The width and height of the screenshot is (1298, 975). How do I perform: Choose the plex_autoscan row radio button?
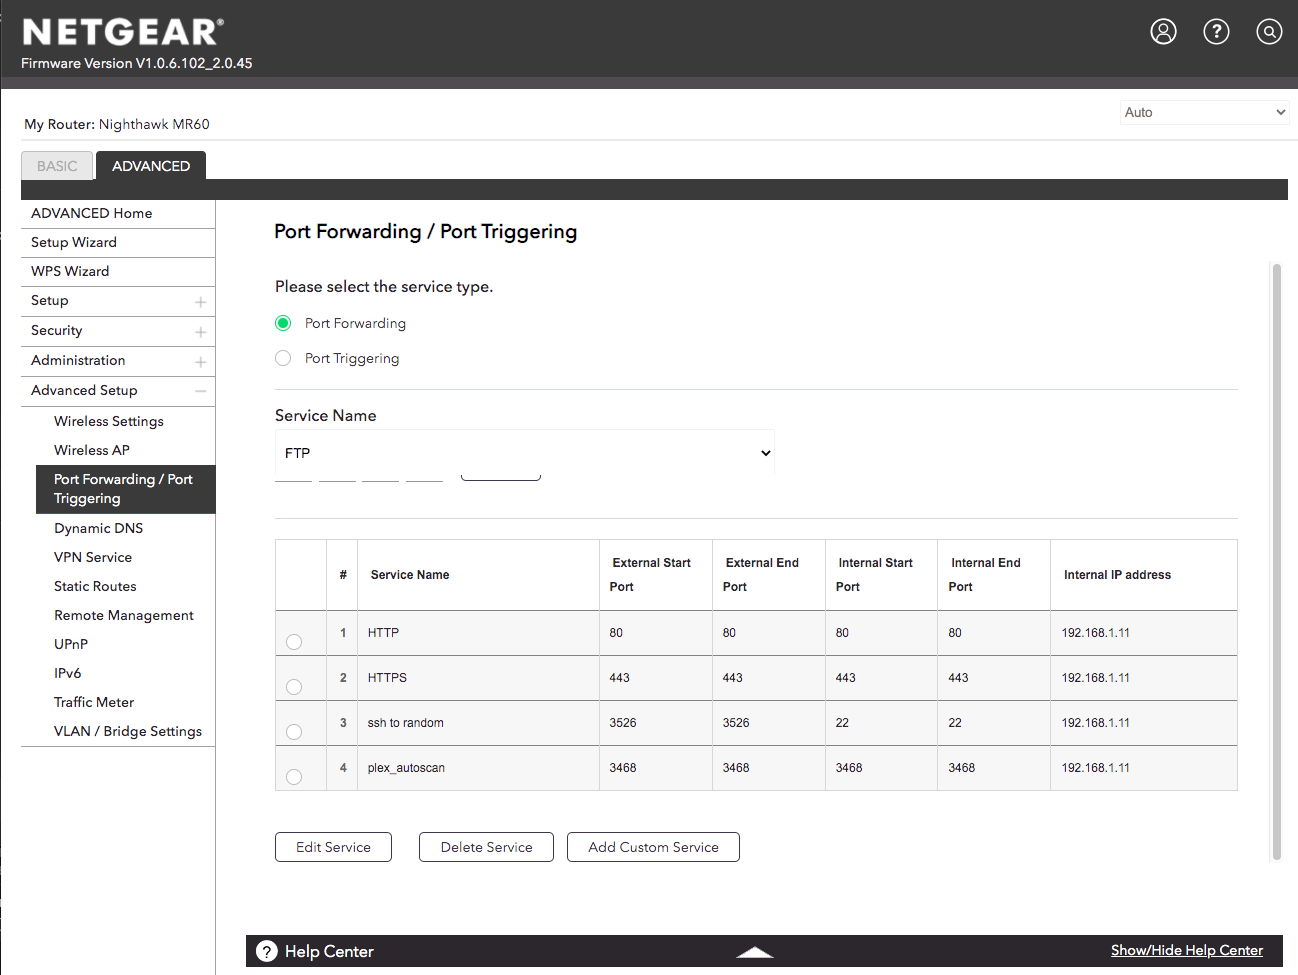tap(294, 777)
